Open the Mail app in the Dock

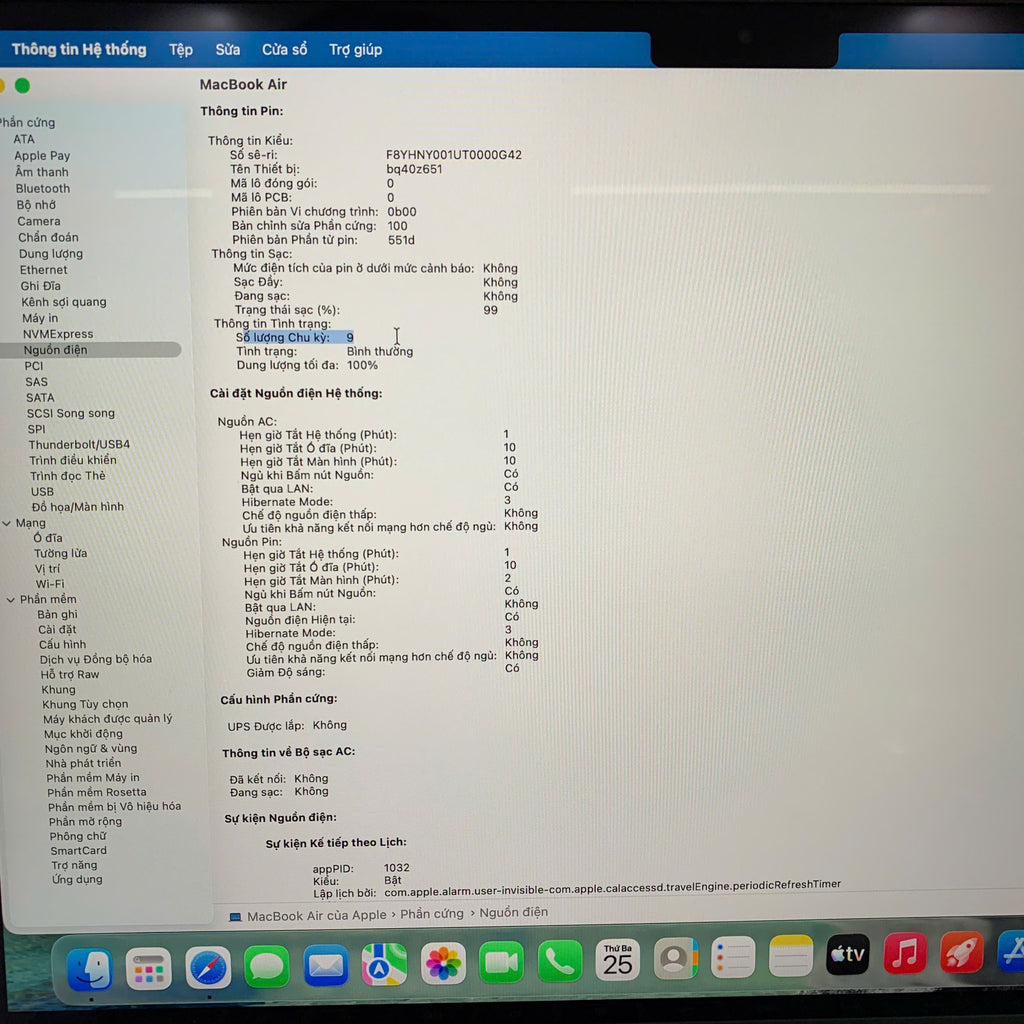click(325, 965)
